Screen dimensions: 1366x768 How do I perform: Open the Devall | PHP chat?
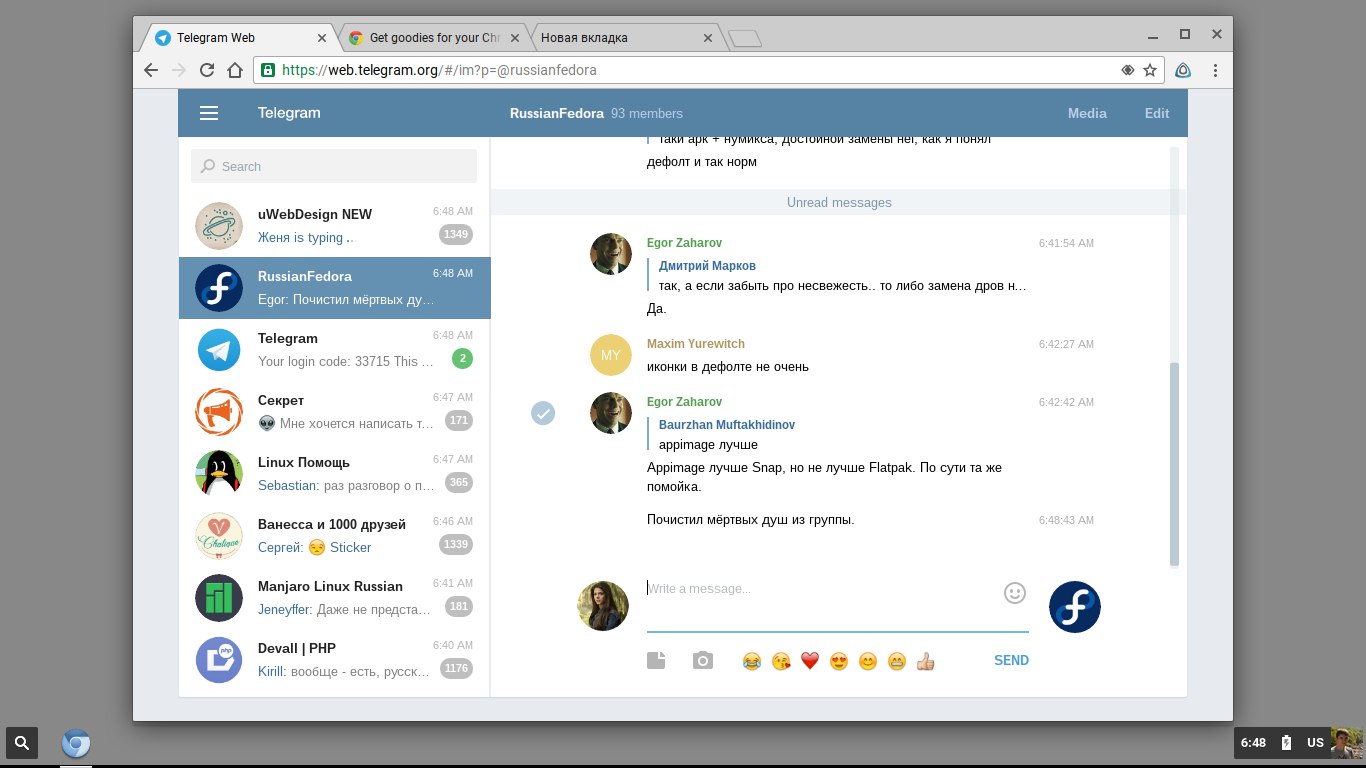tap(334, 660)
